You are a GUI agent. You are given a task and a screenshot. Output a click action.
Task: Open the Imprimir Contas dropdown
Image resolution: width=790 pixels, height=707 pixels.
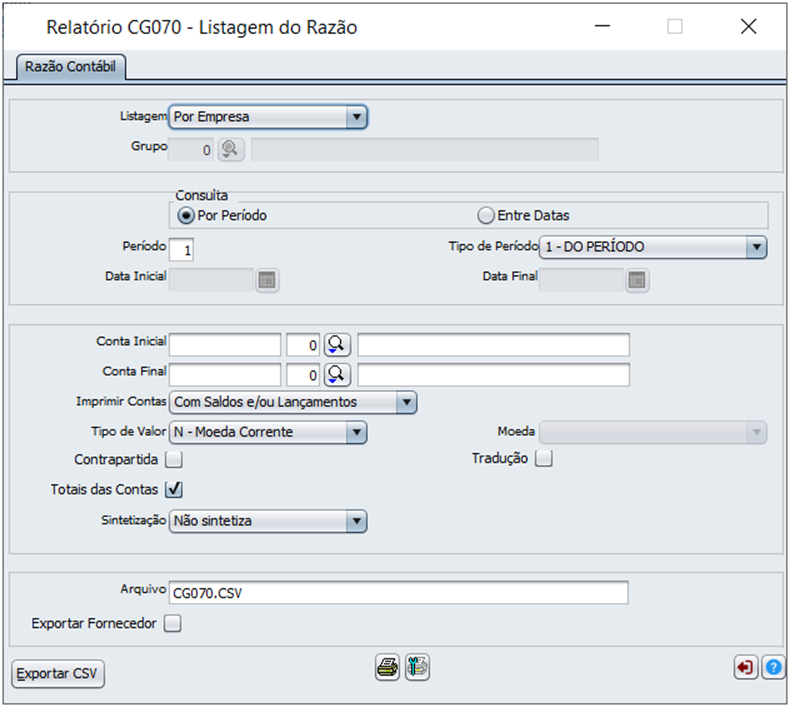pos(293,402)
